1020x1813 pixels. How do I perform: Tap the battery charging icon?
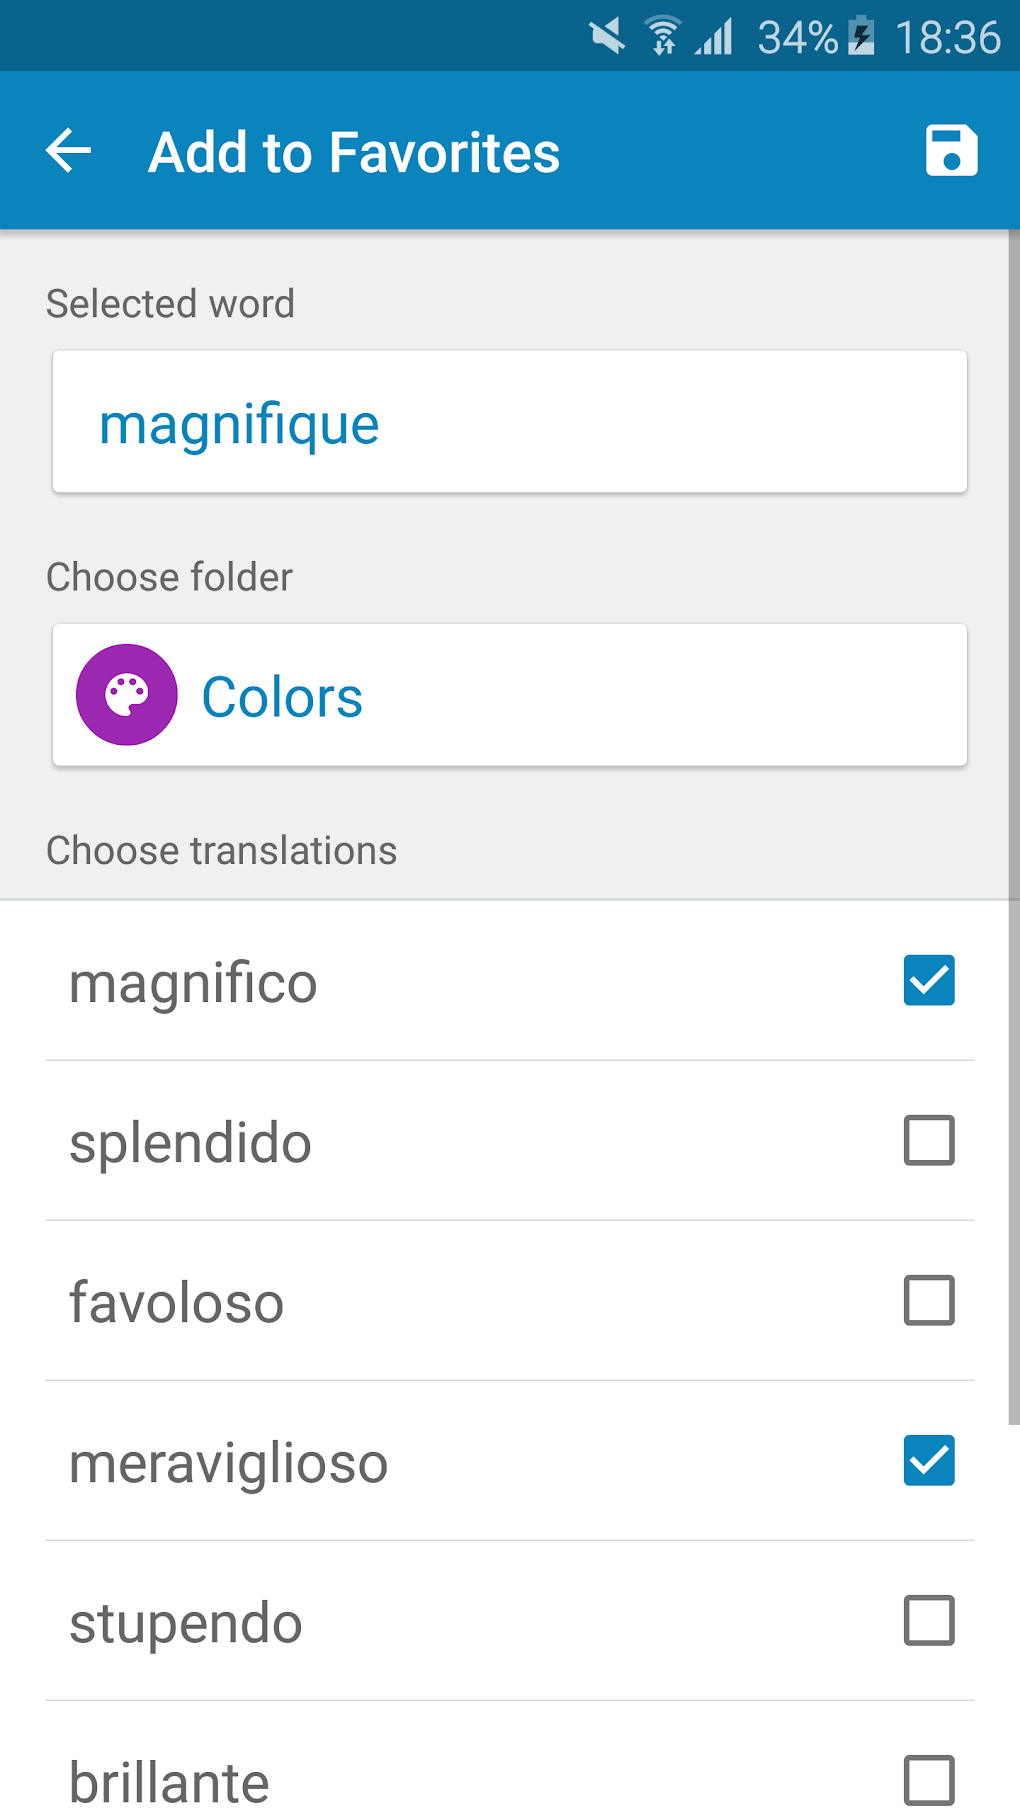point(861,37)
